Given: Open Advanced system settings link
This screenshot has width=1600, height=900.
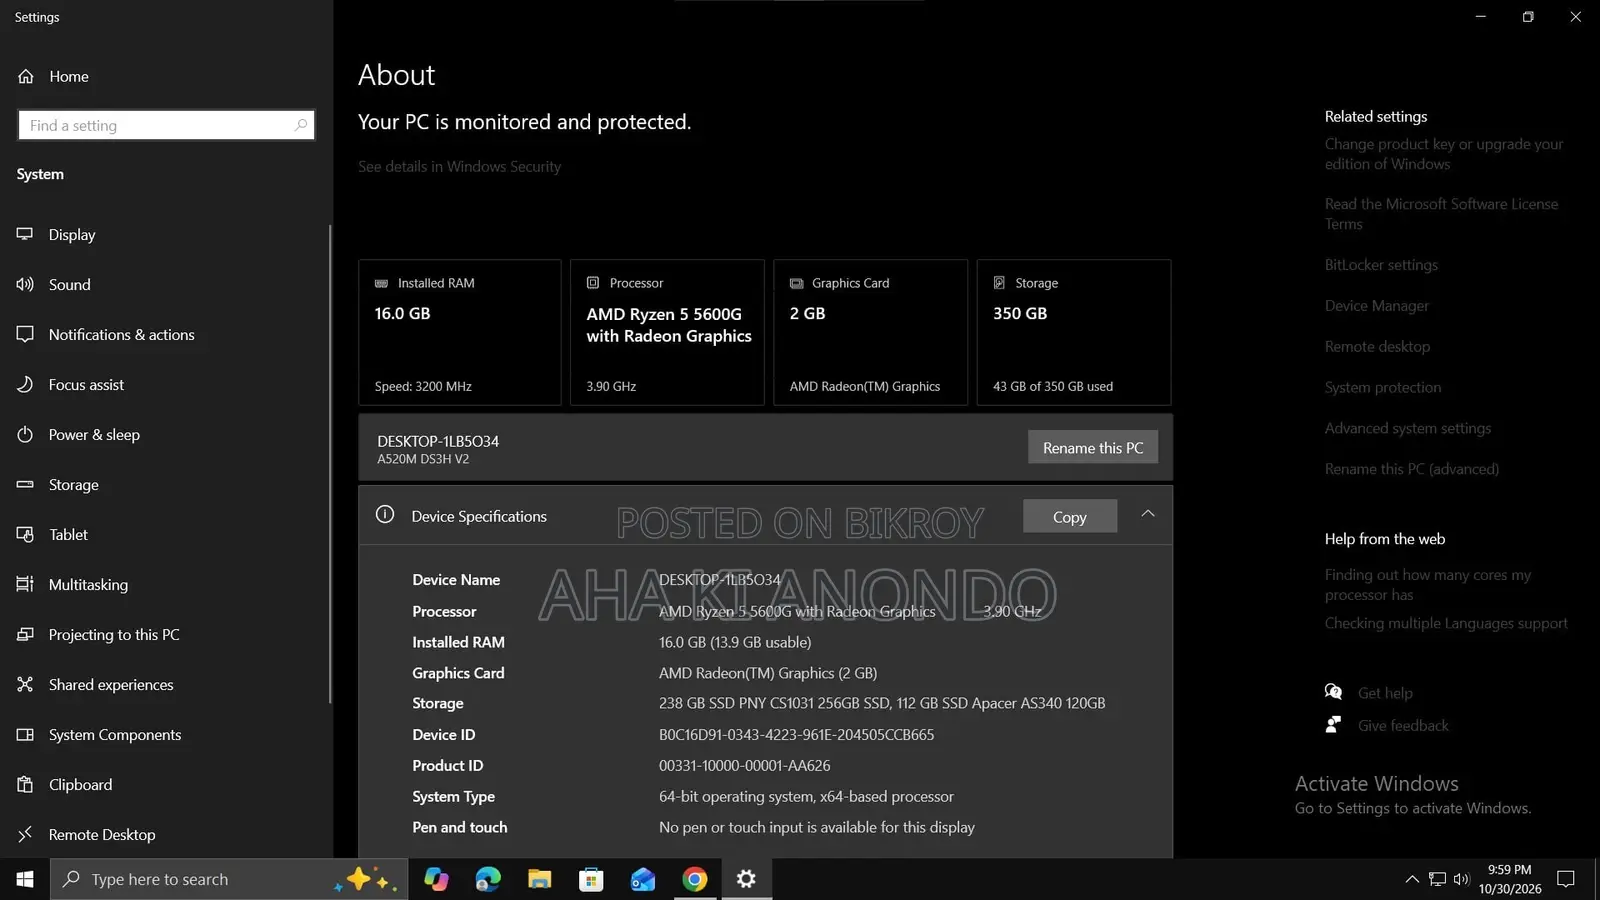Looking at the screenshot, I should tap(1408, 428).
